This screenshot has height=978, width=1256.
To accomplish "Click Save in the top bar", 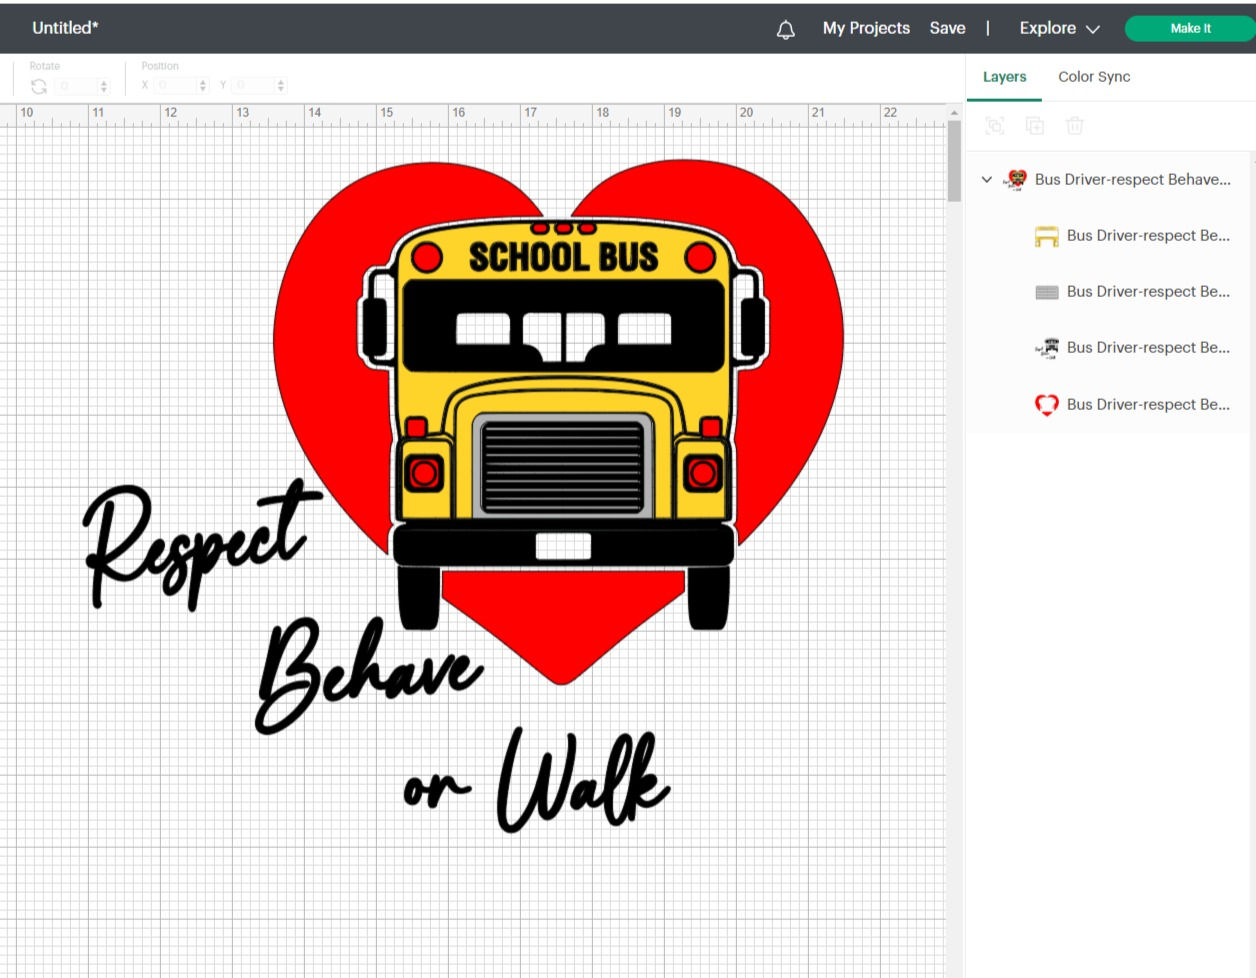I will [x=947, y=28].
